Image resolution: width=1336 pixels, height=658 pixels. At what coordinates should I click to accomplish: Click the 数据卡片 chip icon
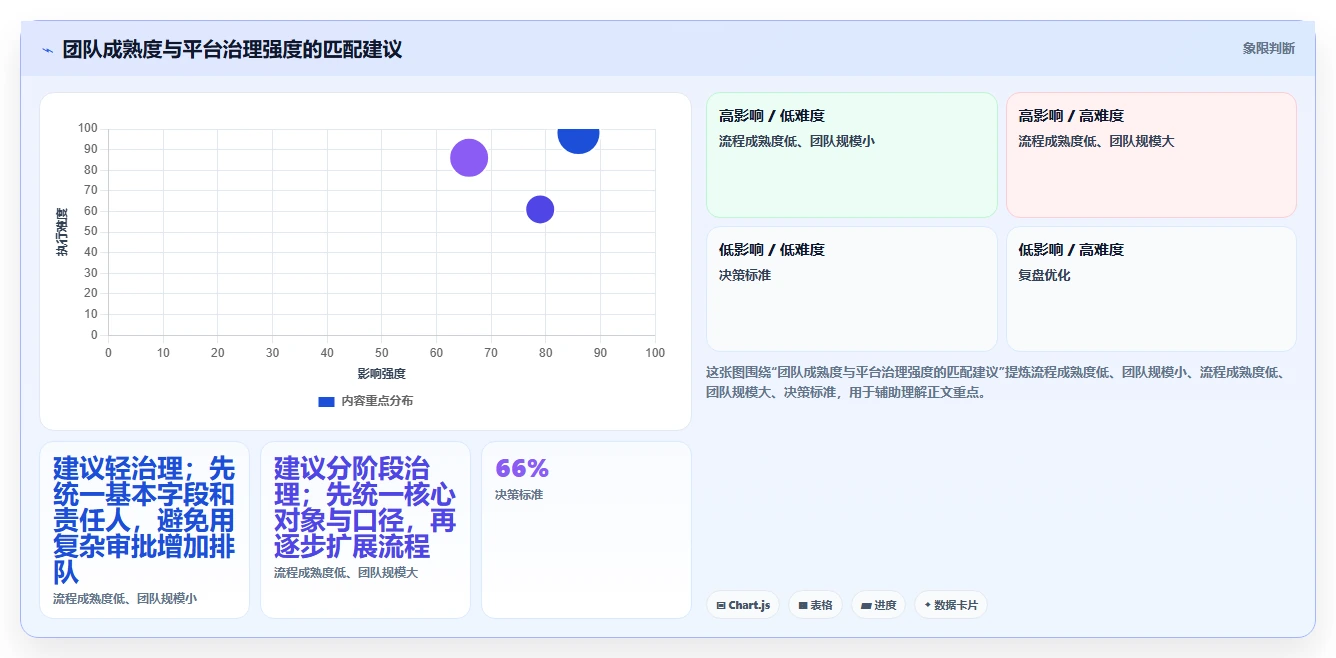point(928,605)
